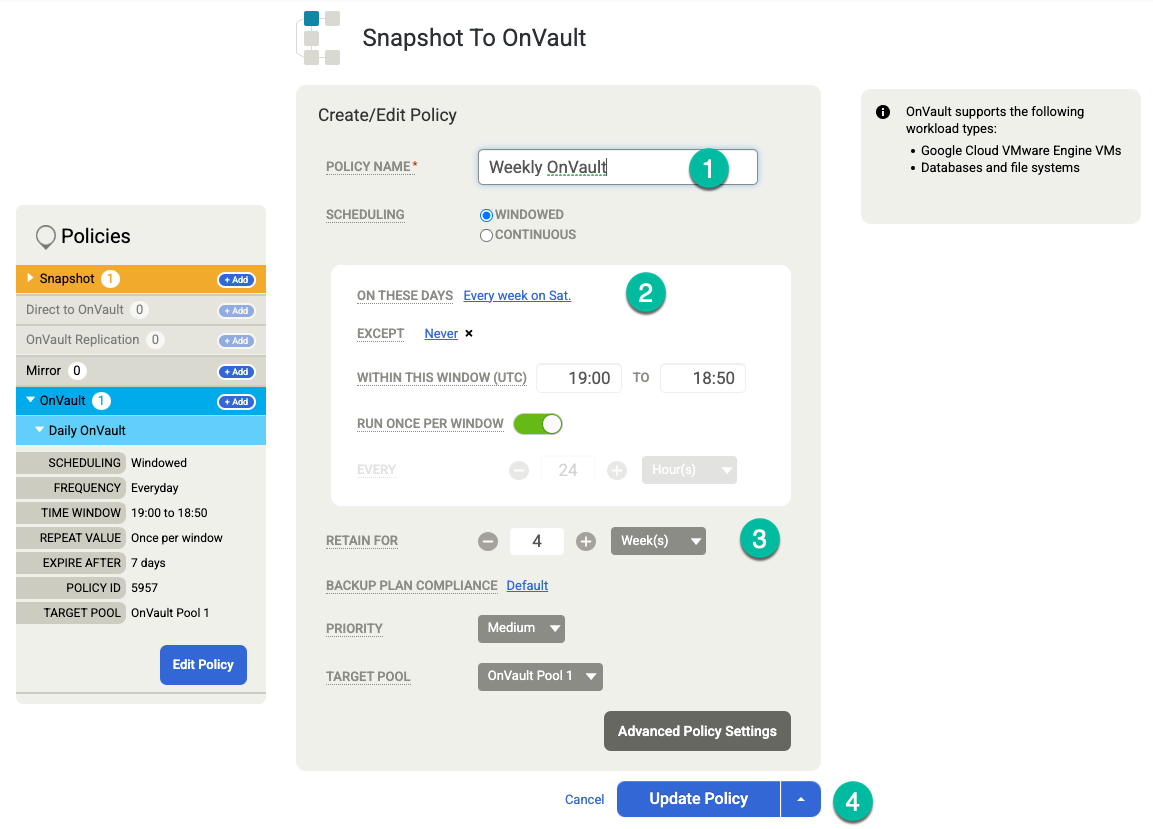The width and height of the screenshot is (1153, 829).
Task: Open the Week(s) retention unit dropdown
Action: 658,541
